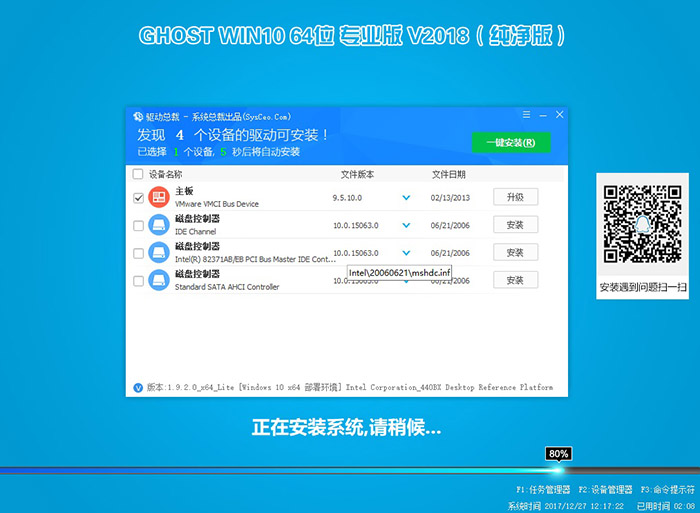Check the IDE Channel device checkbox
Viewport: 700px width, 513px height.
(138, 225)
